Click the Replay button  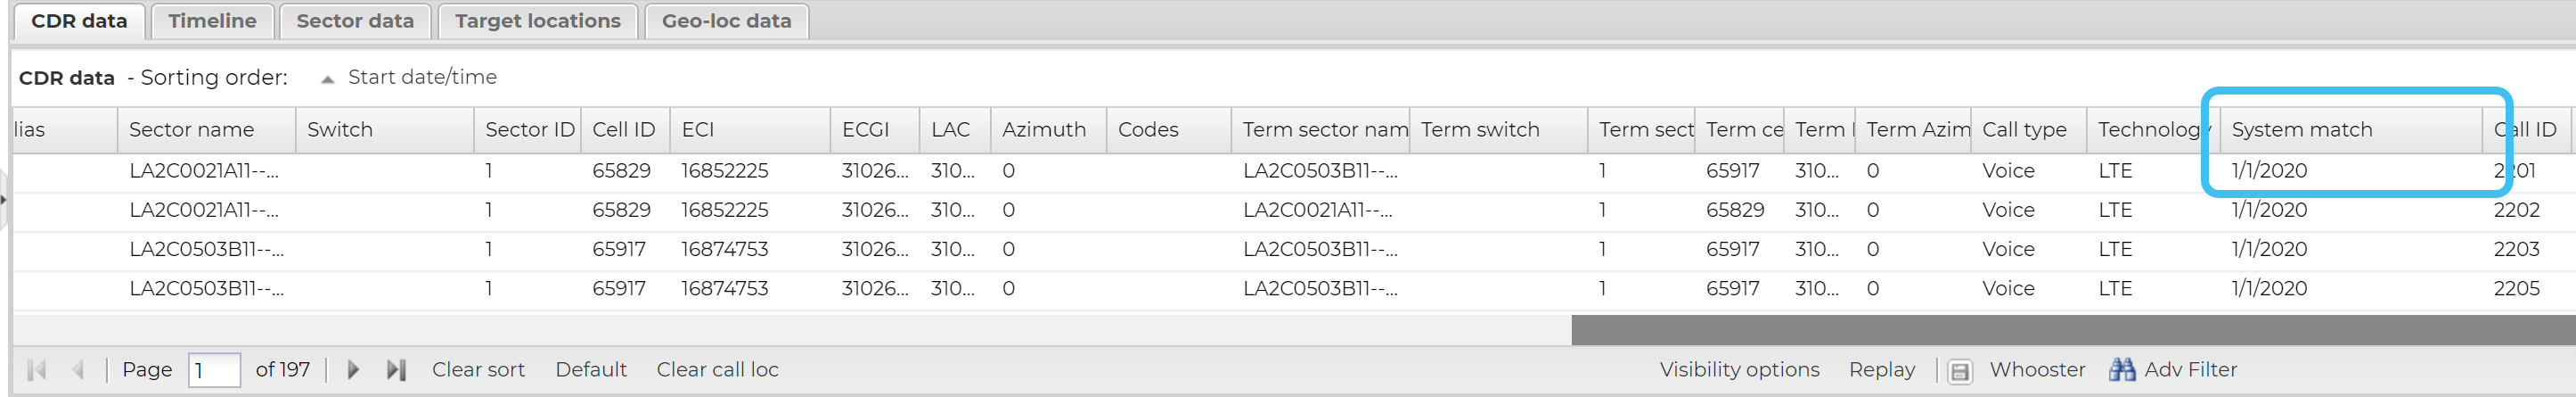tap(1881, 370)
